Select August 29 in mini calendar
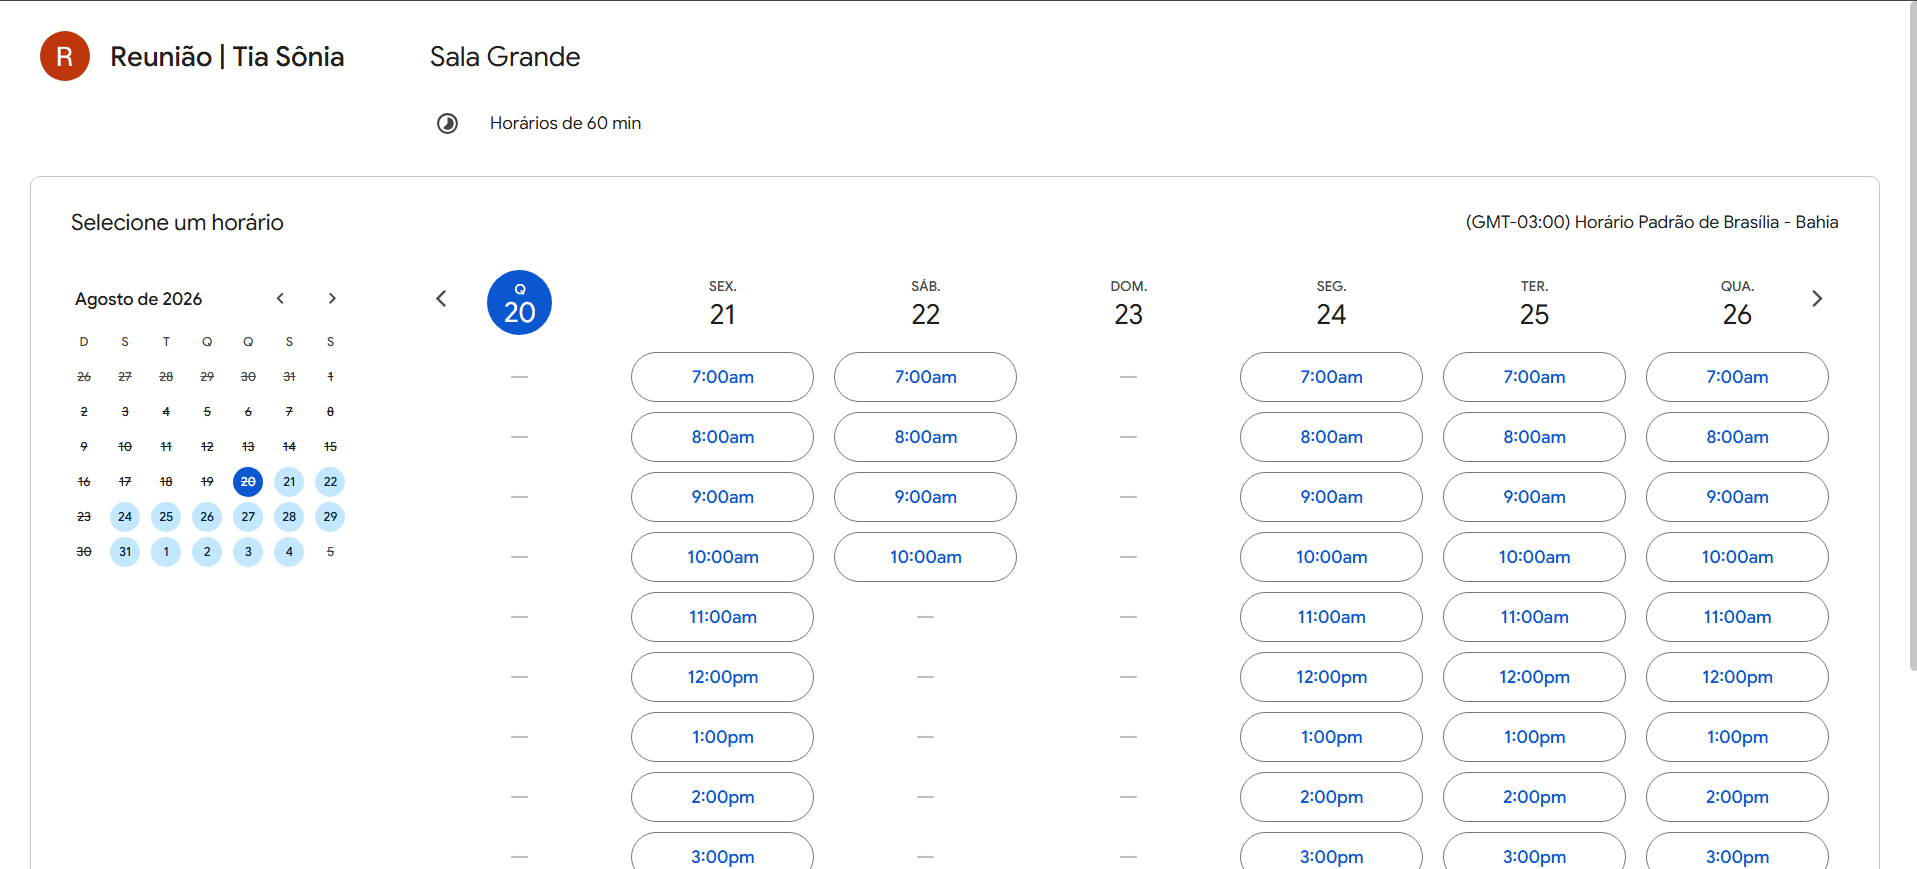 pos(330,517)
